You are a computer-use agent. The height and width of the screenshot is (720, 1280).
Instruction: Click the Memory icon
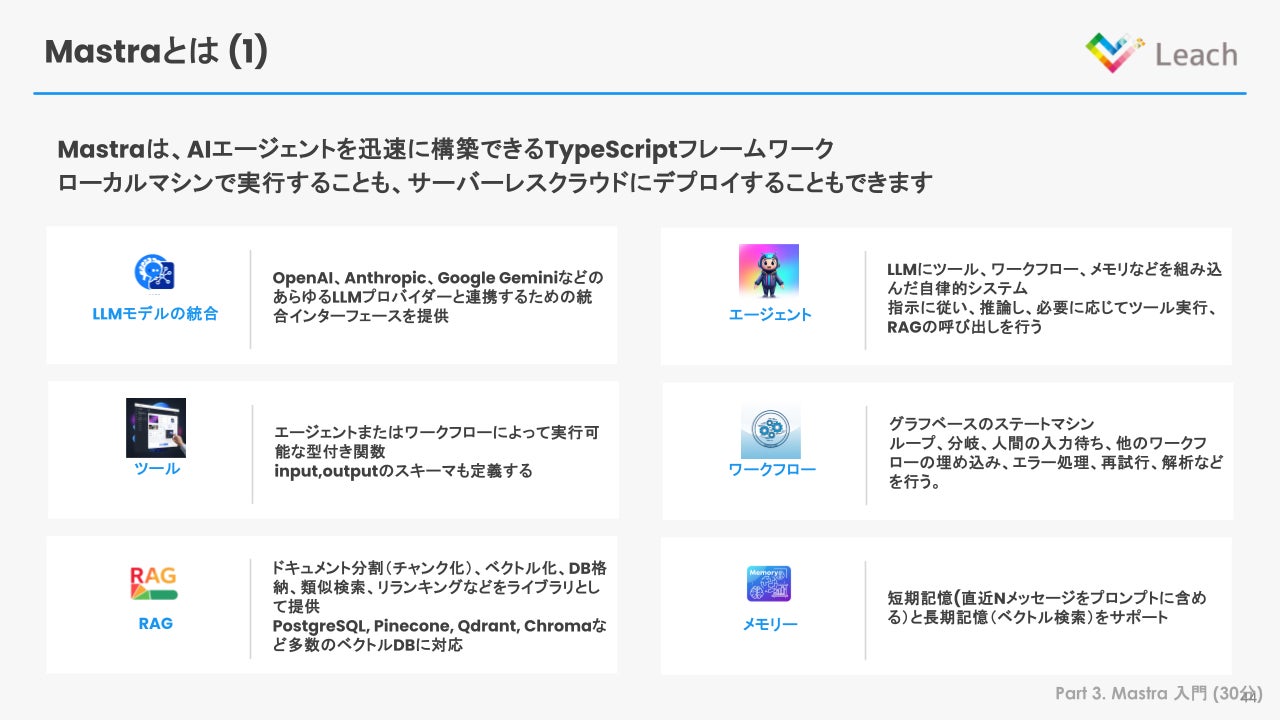(x=769, y=584)
